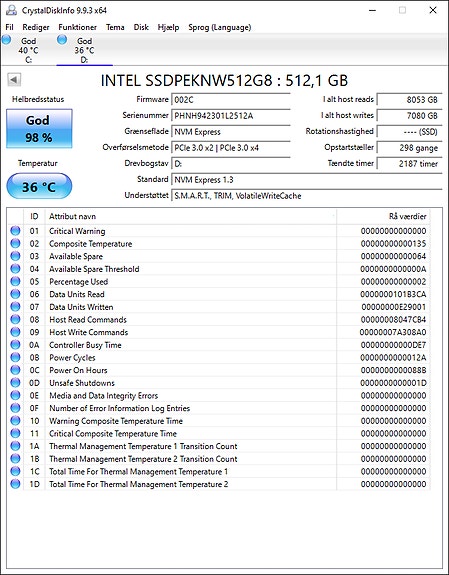This screenshot has width=449, height=575.
Task: Click the 36 °C temperature button
Action: tap(39, 186)
